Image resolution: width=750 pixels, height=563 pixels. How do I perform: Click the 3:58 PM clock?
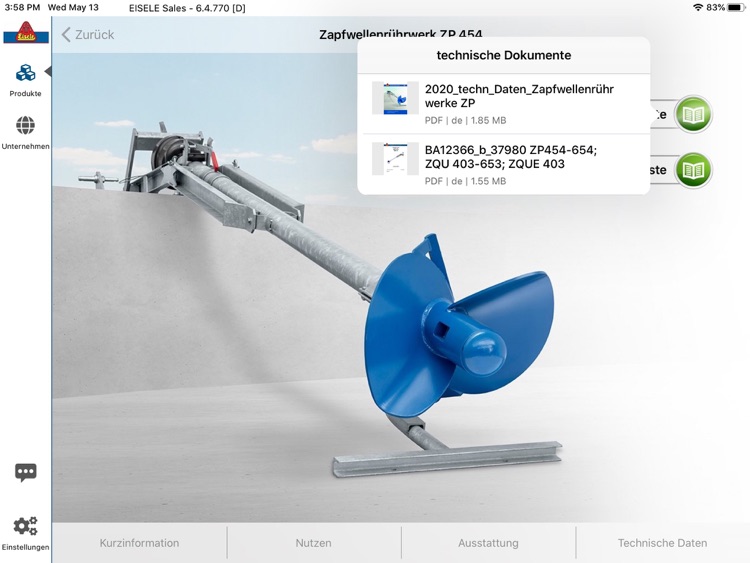click(x=22, y=8)
